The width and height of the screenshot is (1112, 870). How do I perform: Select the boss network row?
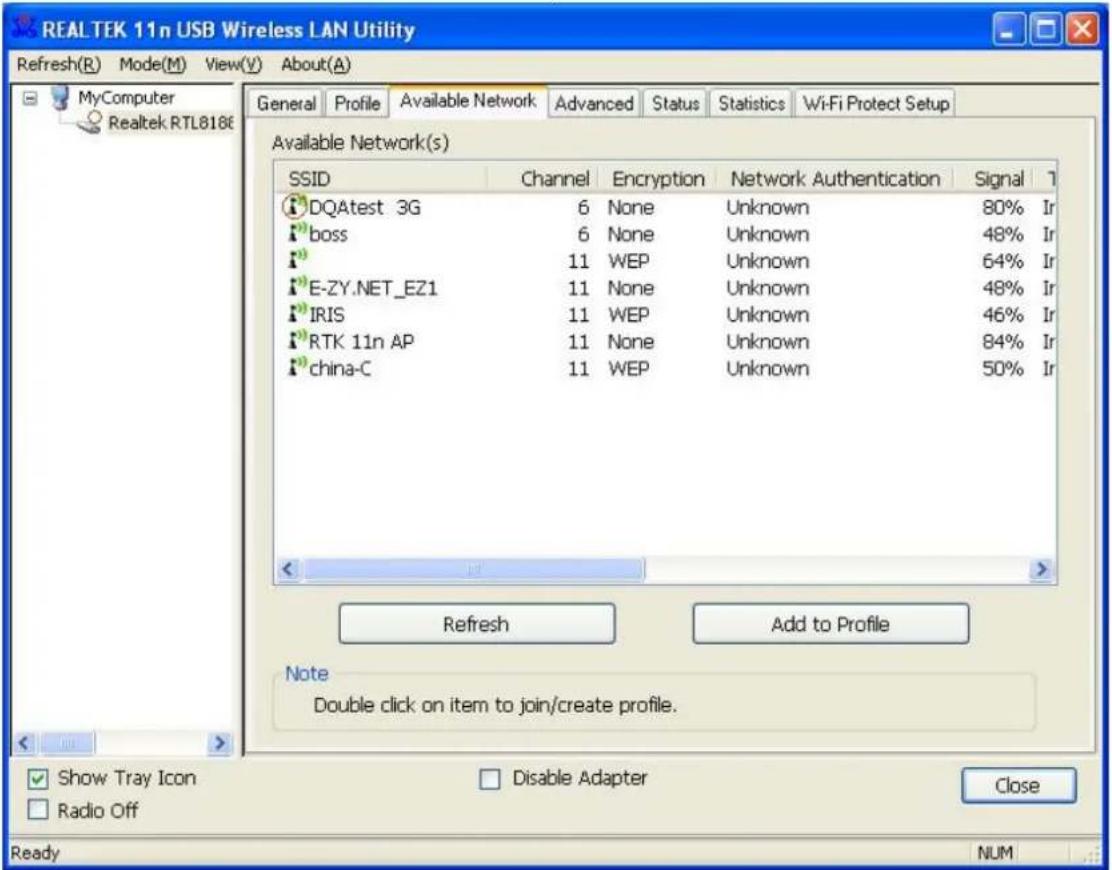click(x=665, y=234)
